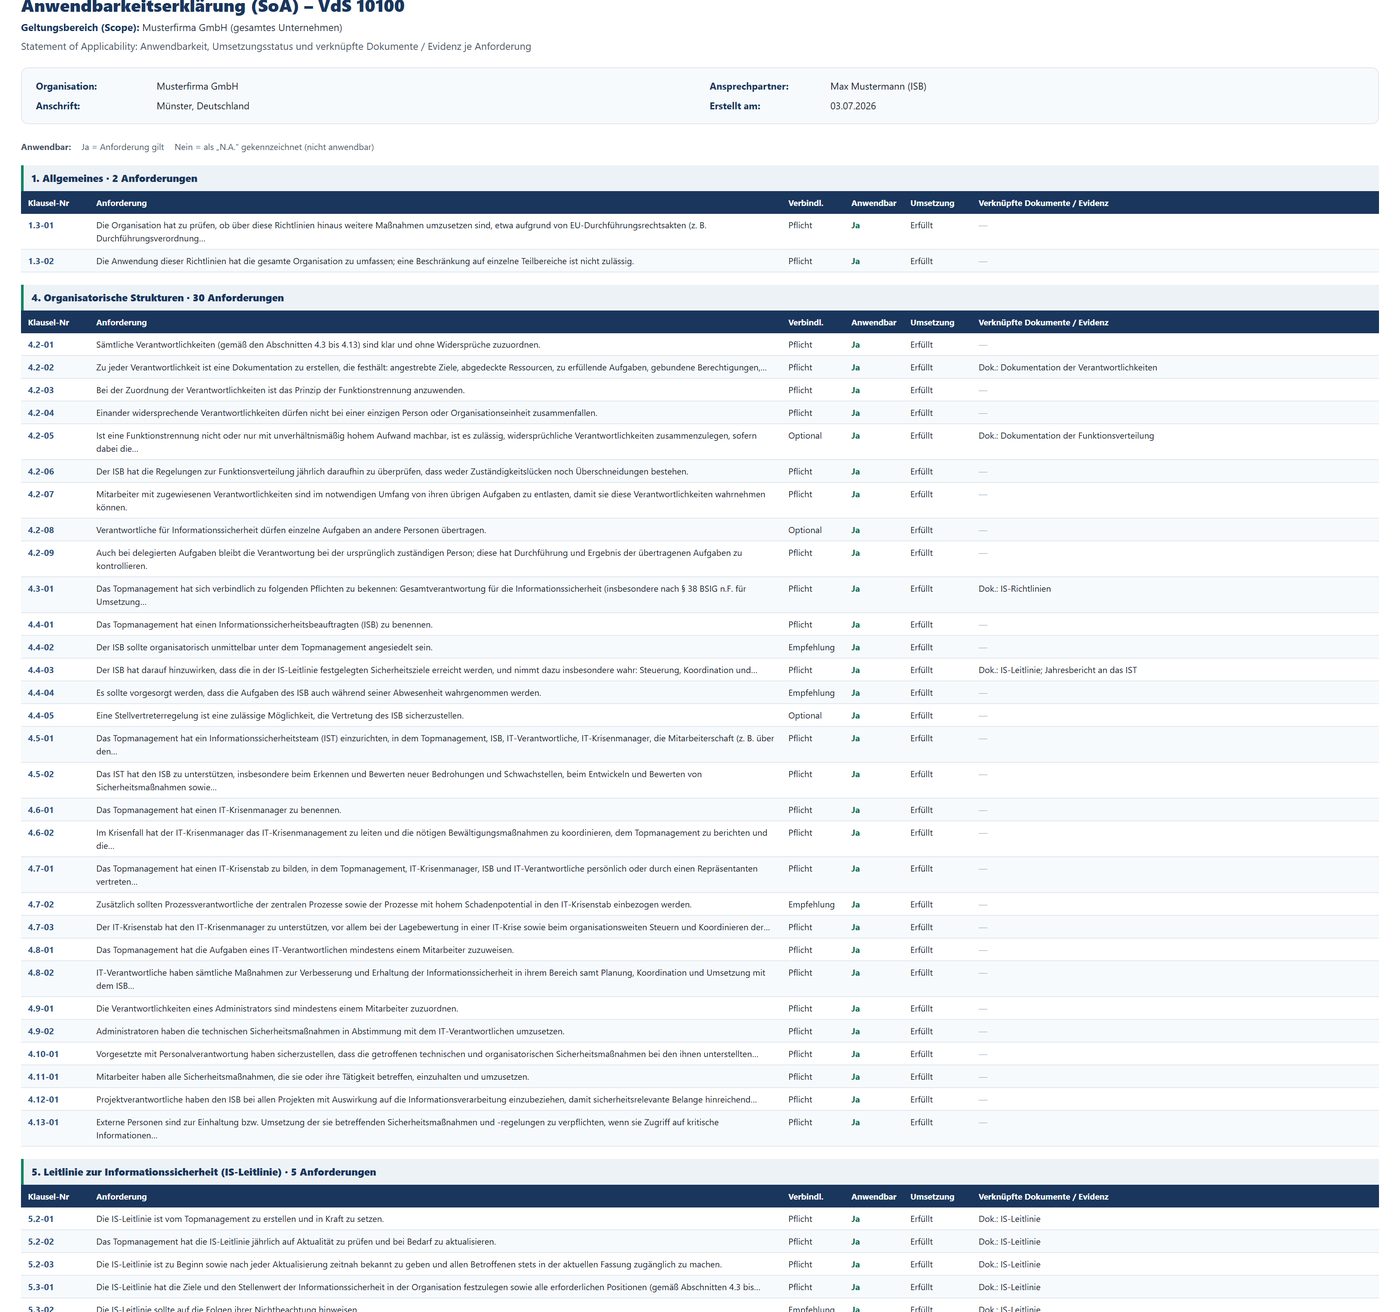Open "Dok.: Dokumentation der Verantwortlichkeiten" evidence entry
The height and width of the screenshot is (1312, 1400).
point(1067,368)
